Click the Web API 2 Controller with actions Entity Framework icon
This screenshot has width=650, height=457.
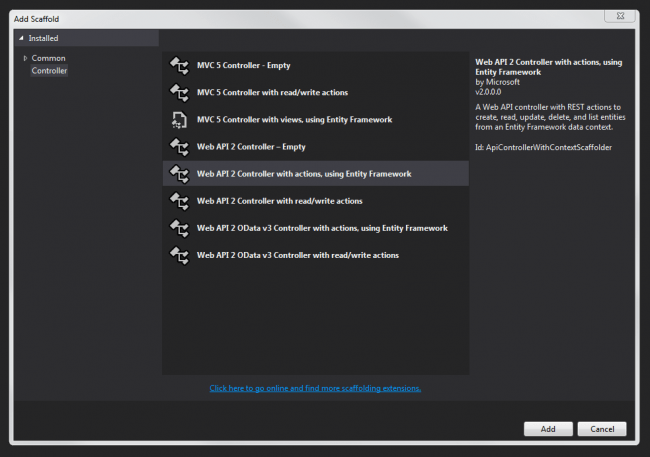[x=179, y=174]
